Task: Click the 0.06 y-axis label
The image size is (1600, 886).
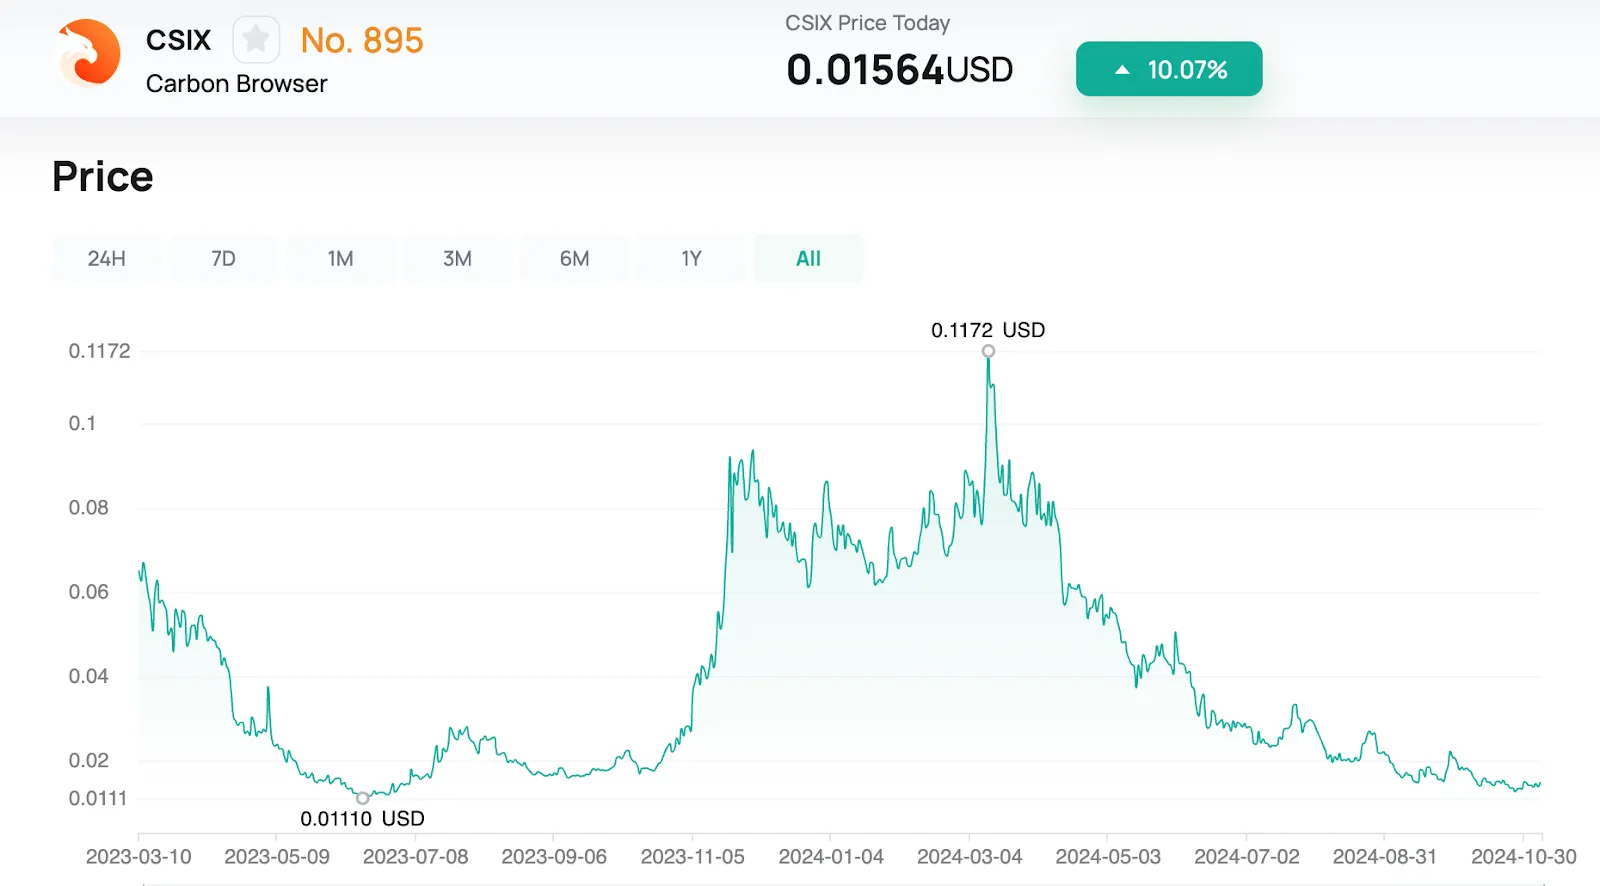Action: 88,592
